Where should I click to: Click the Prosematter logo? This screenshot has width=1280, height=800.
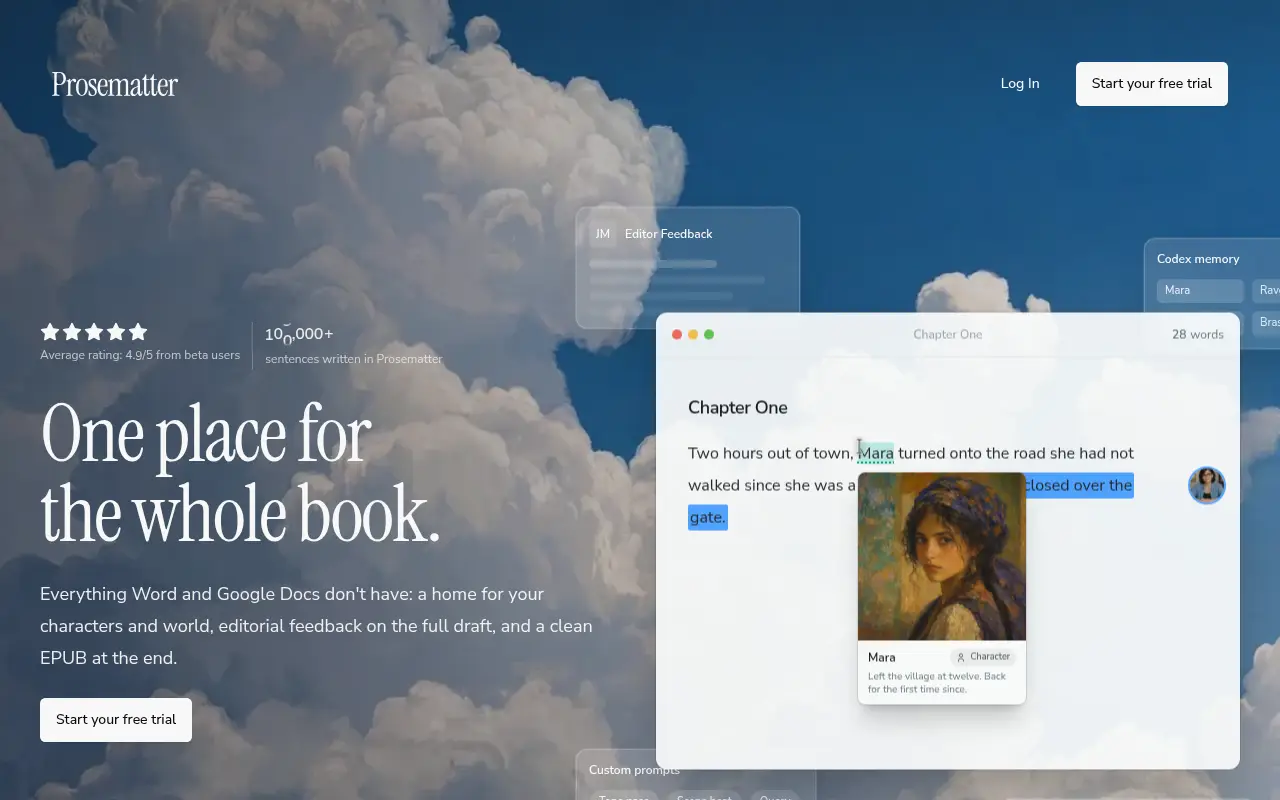pos(115,85)
